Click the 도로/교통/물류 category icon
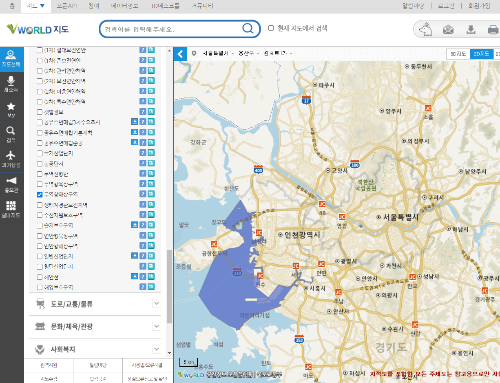The width and height of the screenshot is (500, 383). tap(40, 304)
